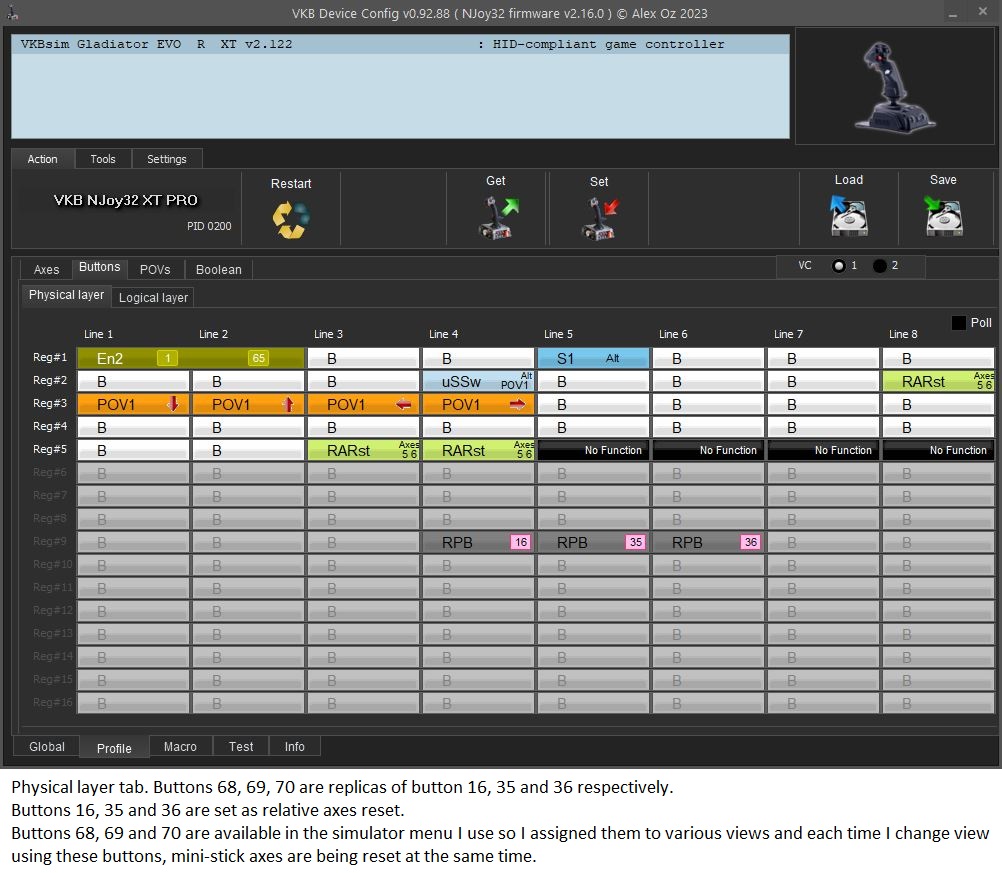Viewport: 1002px width, 873px height.
Task: Click the POV1 up arrow cell
Action: click(x=248, y=405)
